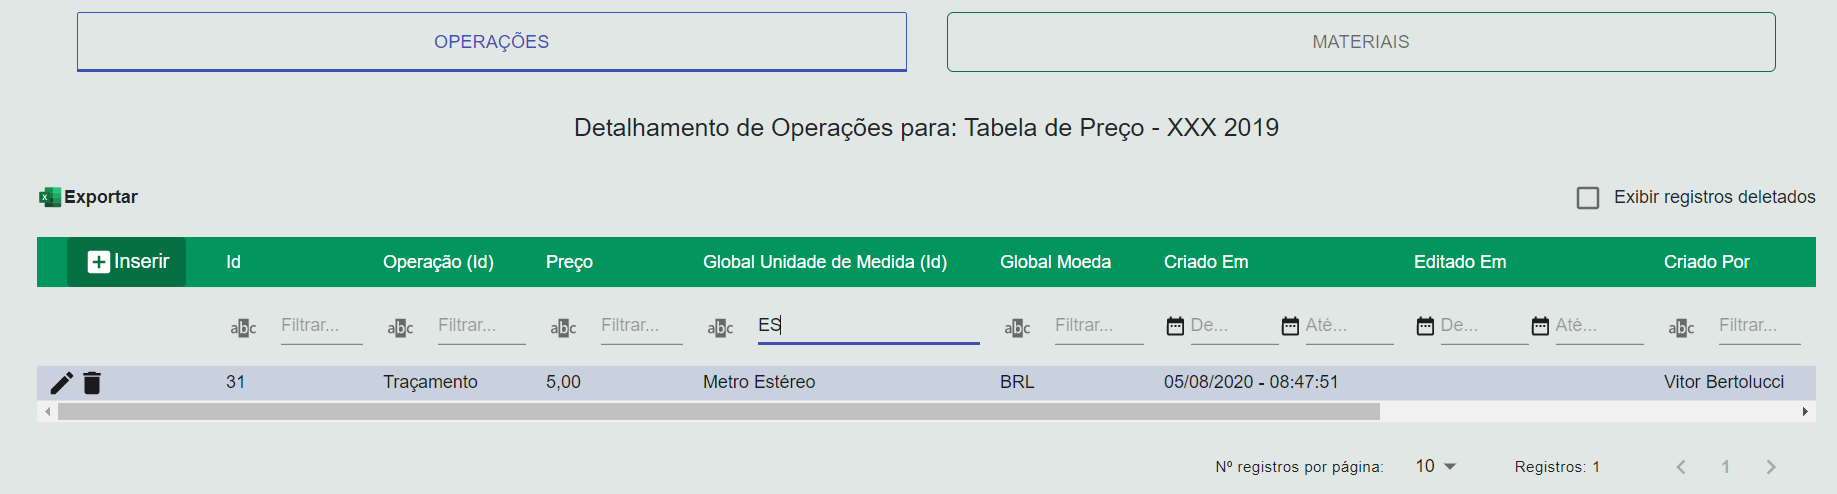Go to the next page chevron
Screen dimensions: 1837x494
(x=1771, y=467)
